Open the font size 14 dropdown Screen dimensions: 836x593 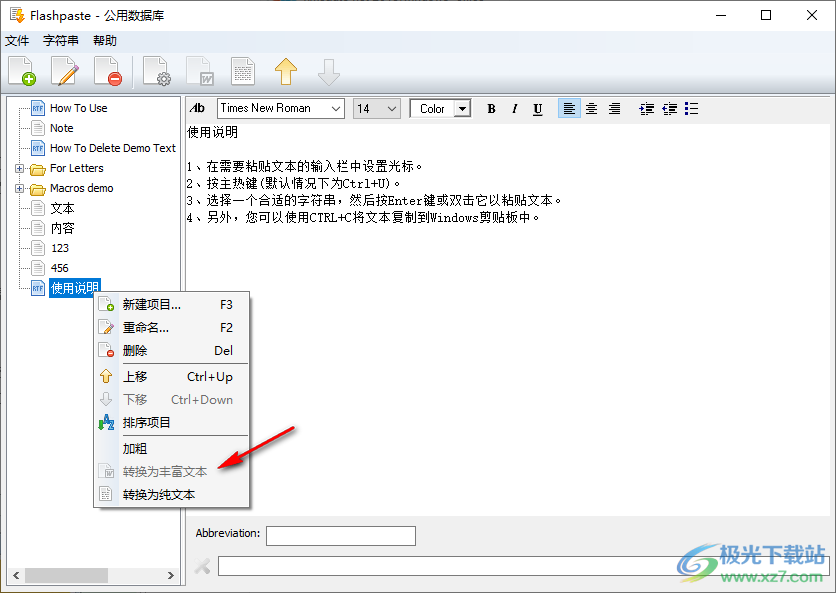pyautogui.click(x=392, y=108)
